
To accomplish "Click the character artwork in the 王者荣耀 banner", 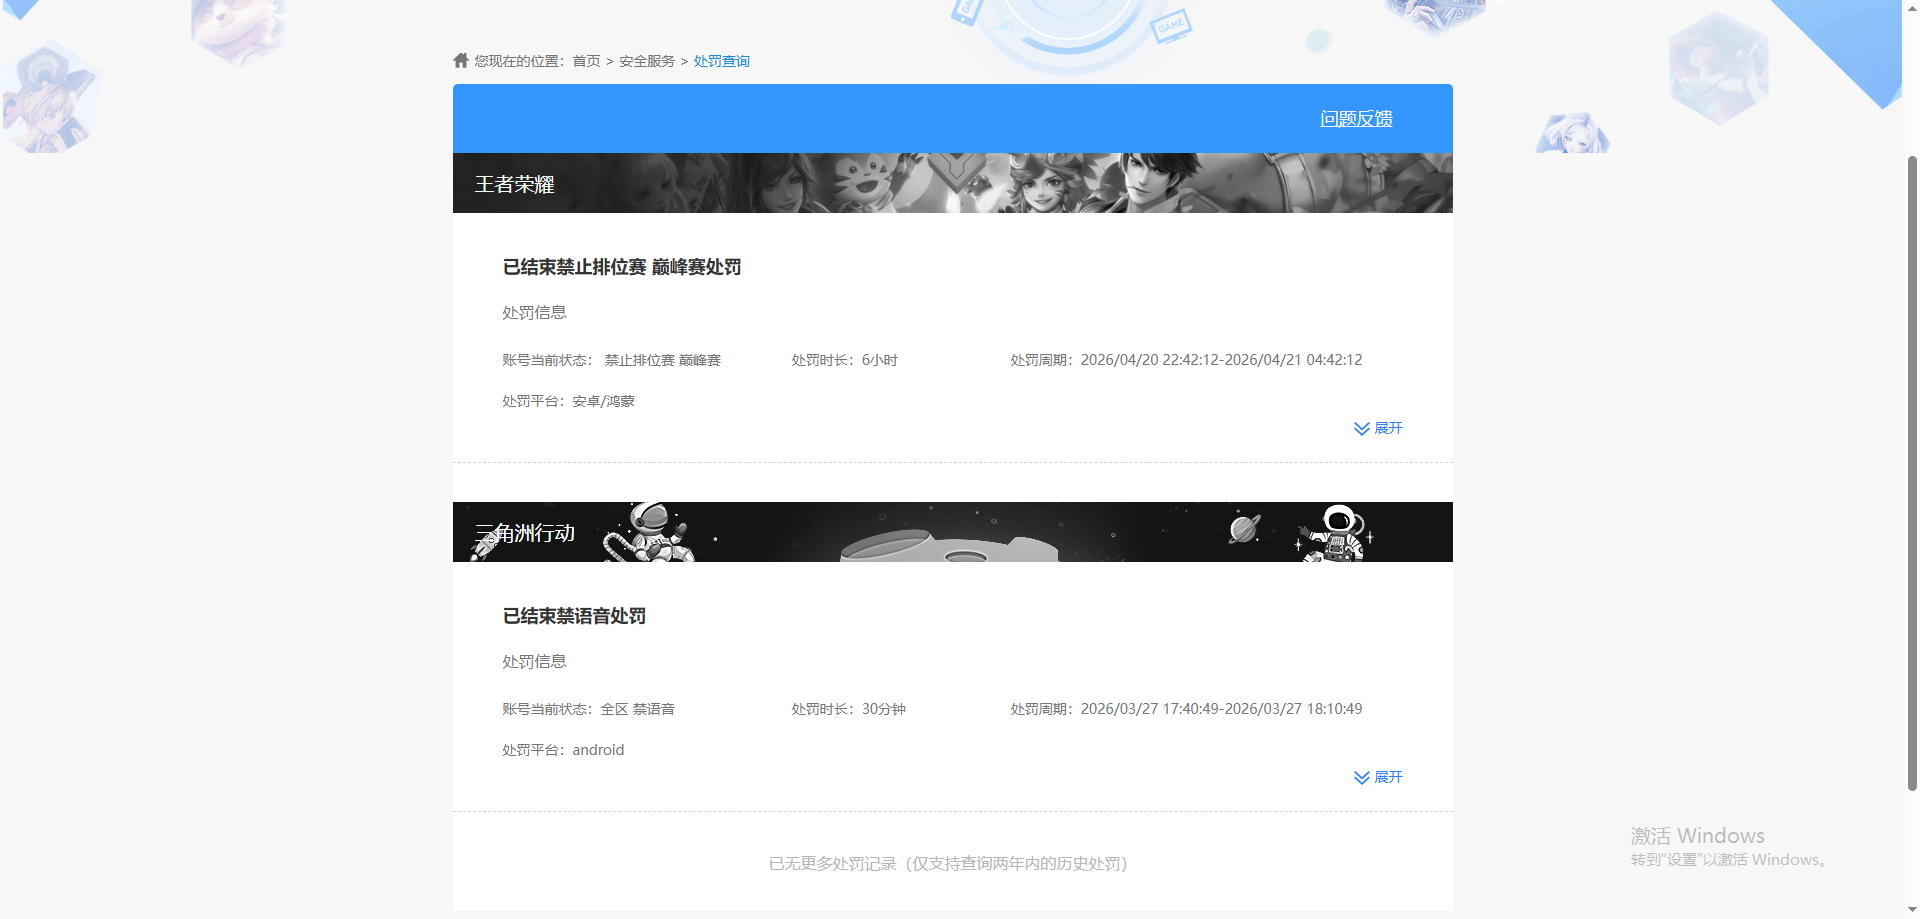I will click(1150, 183).
